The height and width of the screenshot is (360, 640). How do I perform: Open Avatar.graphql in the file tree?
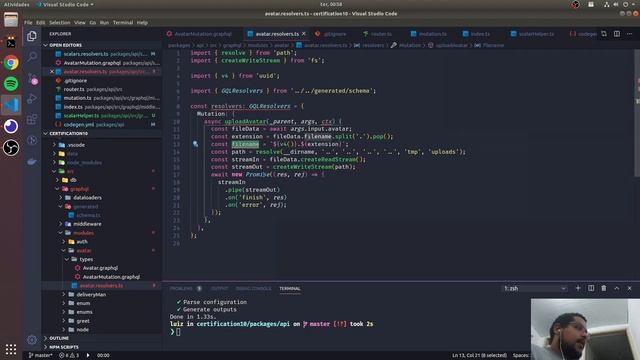point(100,268)
